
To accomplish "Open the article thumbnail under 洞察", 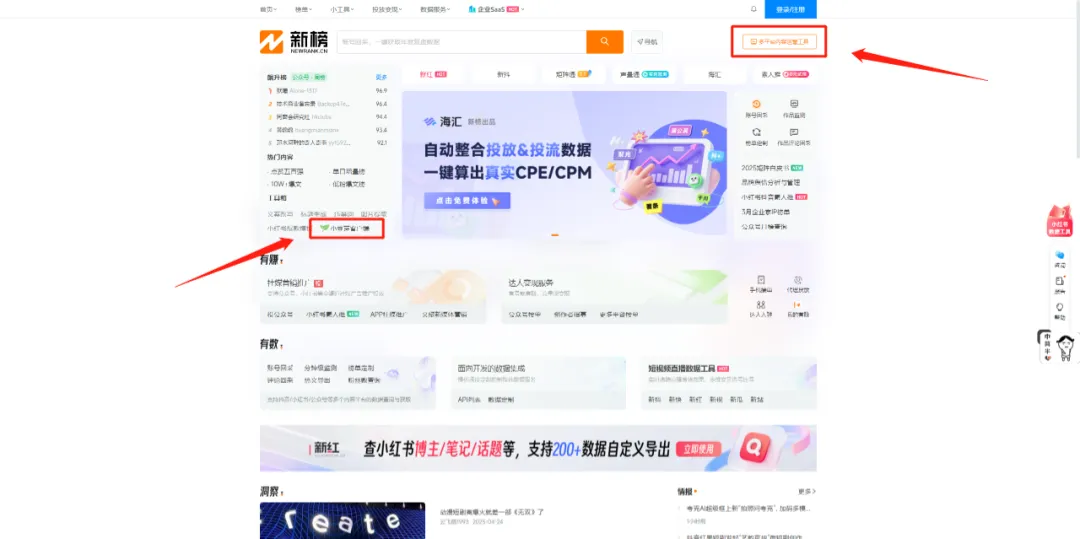I will coord(342,520).
